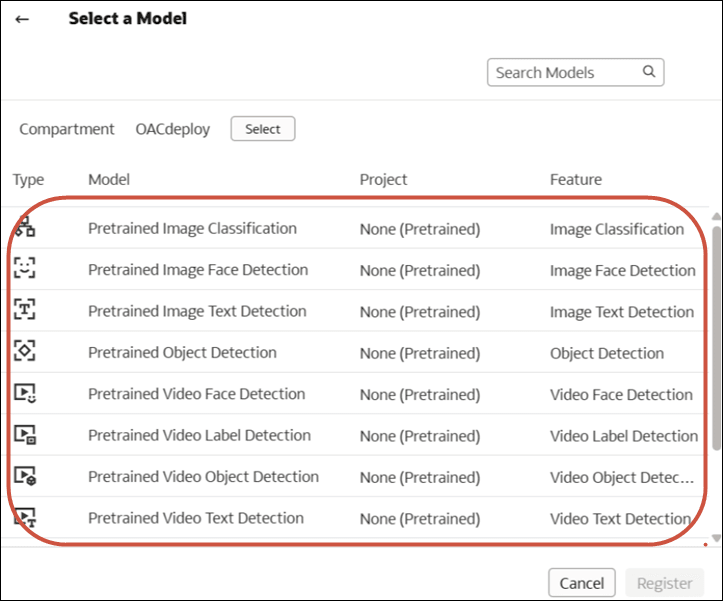Click the Video Label Detection type icon
This screenshot has width=723, height=601.
point(25,436)
